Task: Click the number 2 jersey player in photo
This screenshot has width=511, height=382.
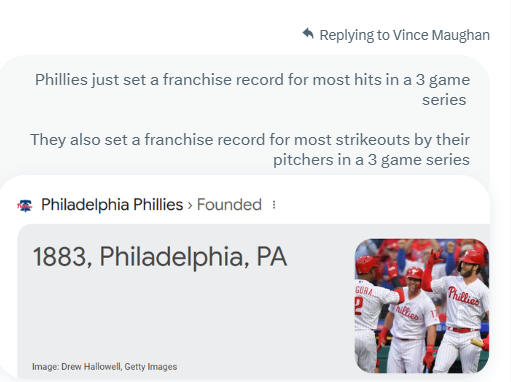Action: pyautogui.click(x=368, y=310)
